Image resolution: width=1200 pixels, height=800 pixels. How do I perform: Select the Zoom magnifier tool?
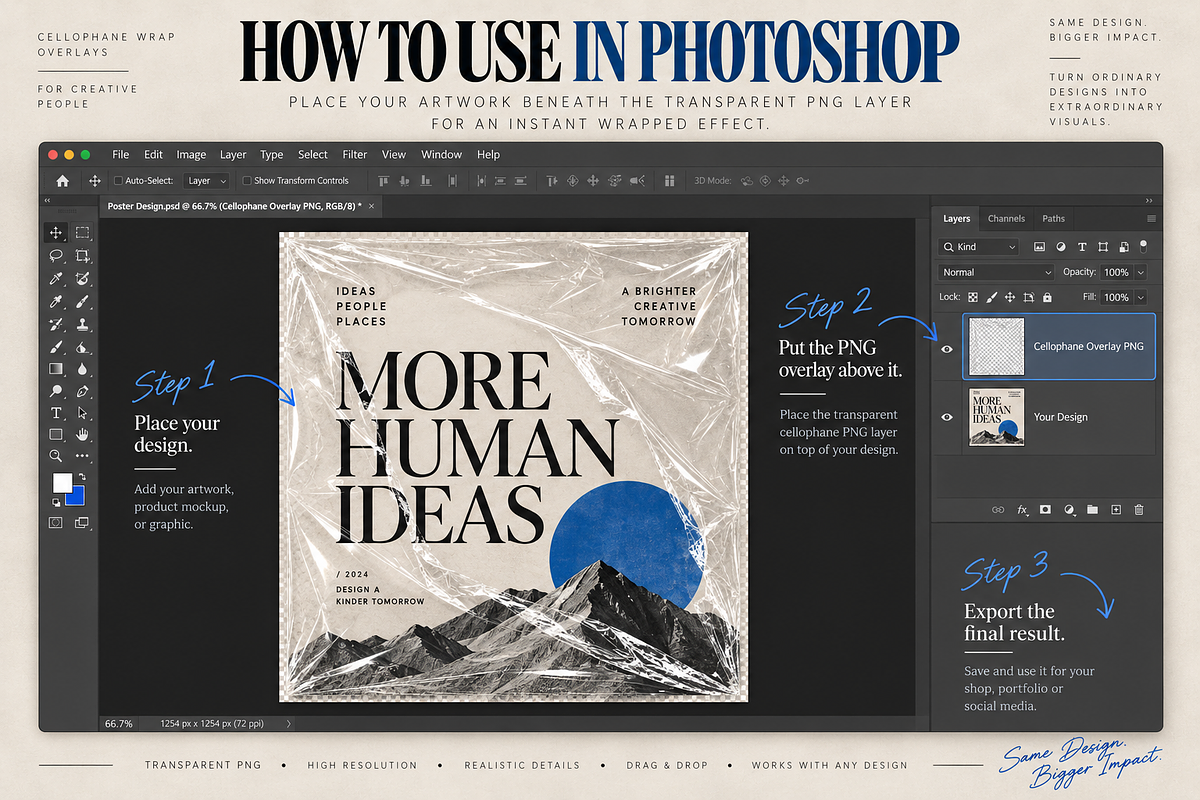click(56, 455)
